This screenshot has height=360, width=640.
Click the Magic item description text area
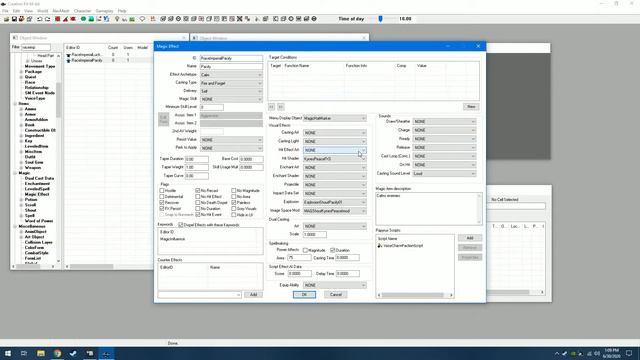429,209
